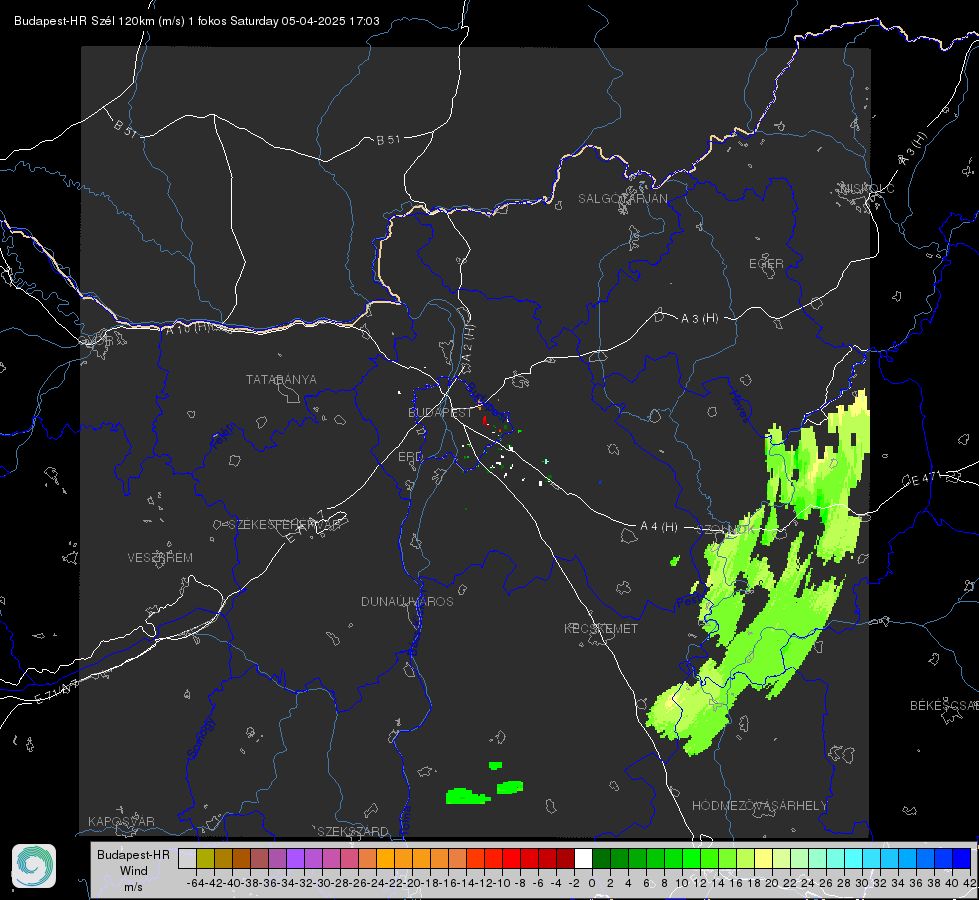This screenshot has width=979, height=900.
Task: Click the A 2 (H) road label near Budapest
Action: [x=468, y=344]
